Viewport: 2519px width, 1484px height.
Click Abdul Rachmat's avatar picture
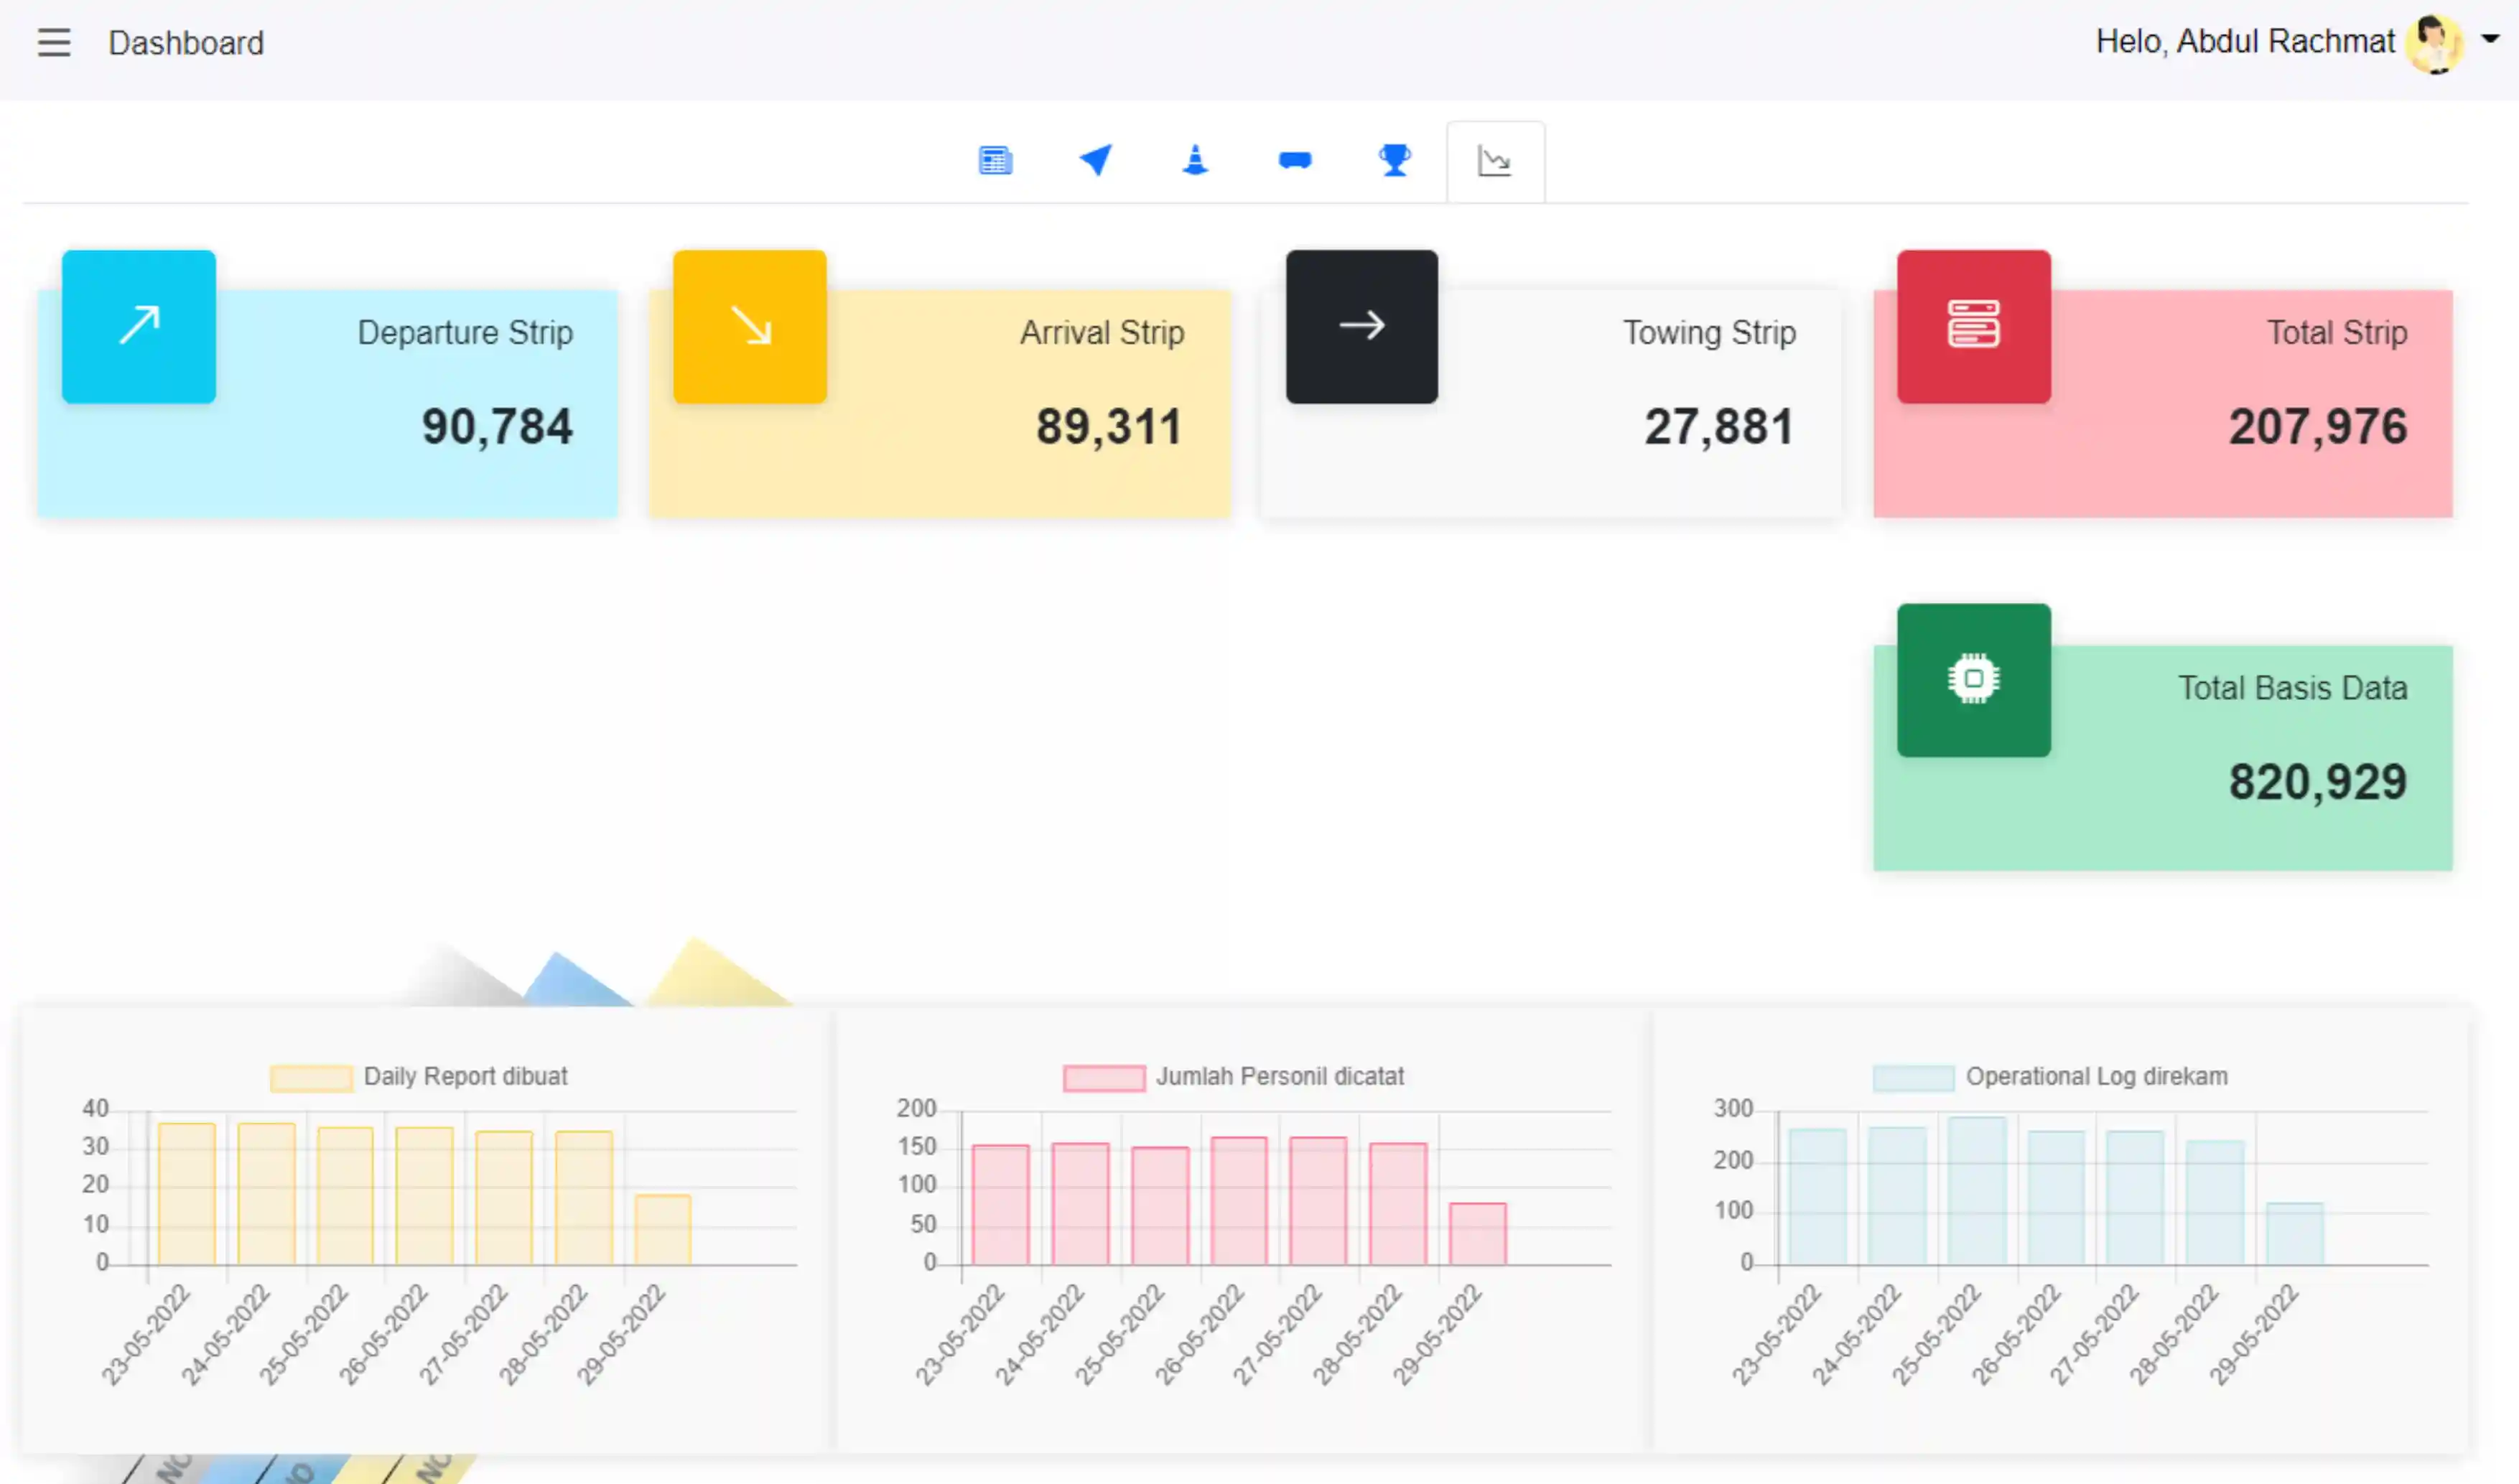point(2434,43)
